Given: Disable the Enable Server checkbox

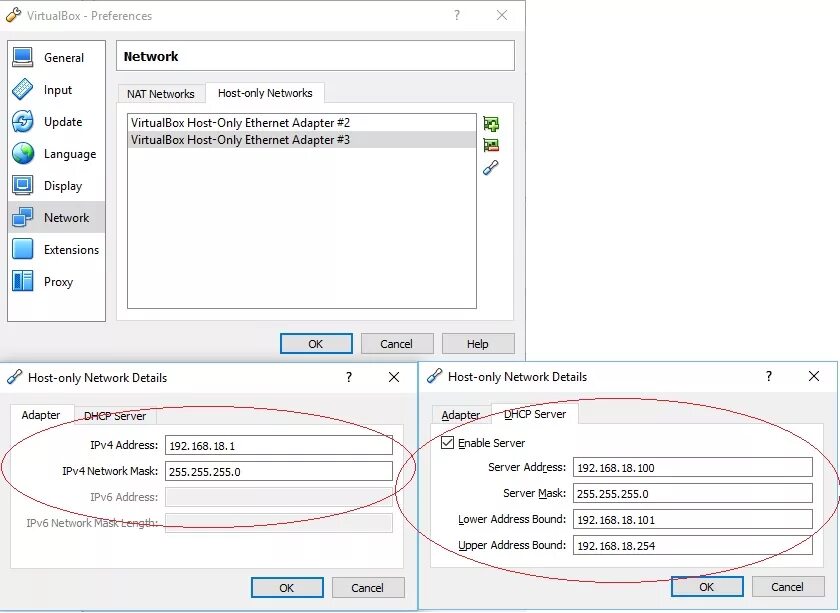Looking at the screenshot, I should pos(447,443).
